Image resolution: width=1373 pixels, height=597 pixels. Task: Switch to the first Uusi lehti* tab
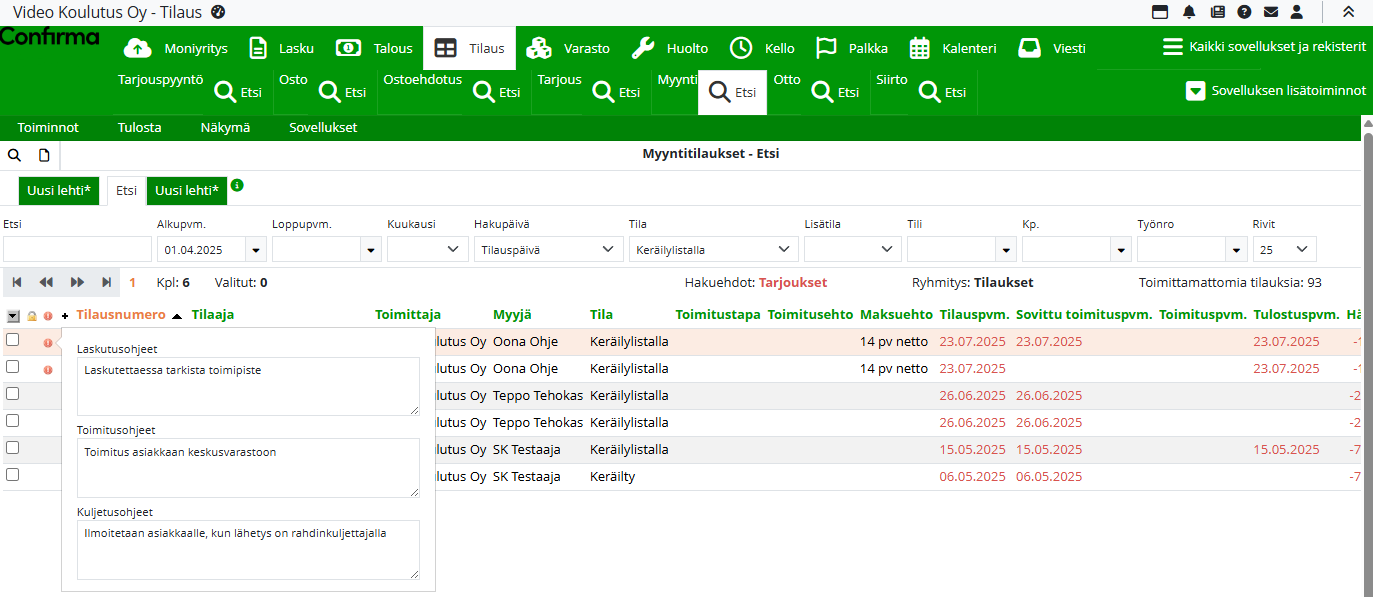[x=59, y=191]
